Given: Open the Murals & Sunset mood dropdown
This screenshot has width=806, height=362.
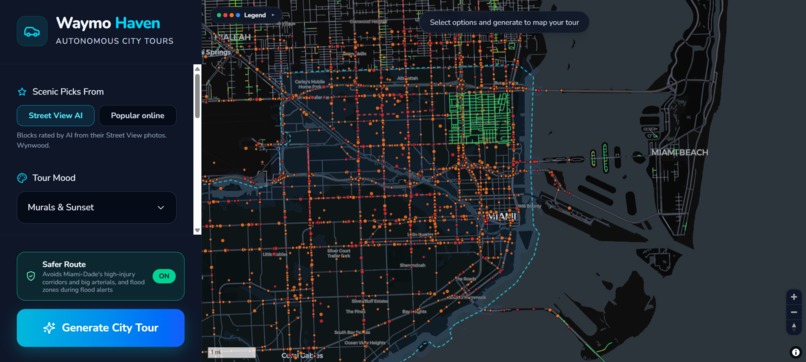Looking at the screenshot, I should (97, 208).
